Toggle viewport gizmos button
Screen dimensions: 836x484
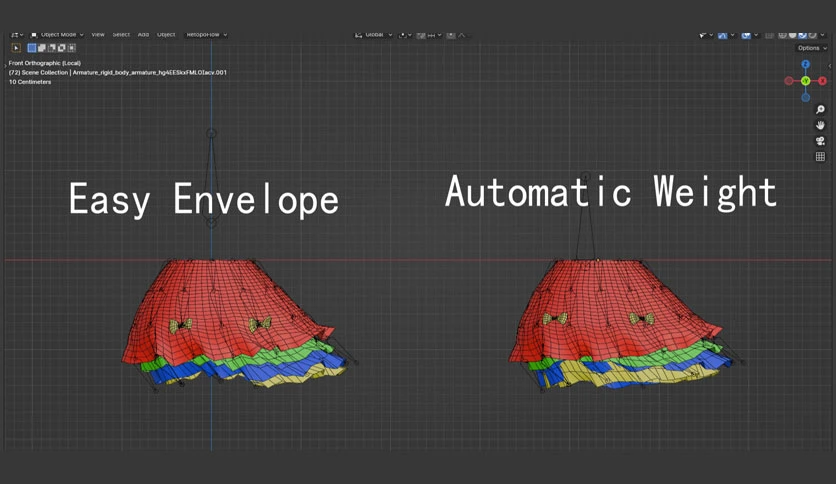coord(722,35)
